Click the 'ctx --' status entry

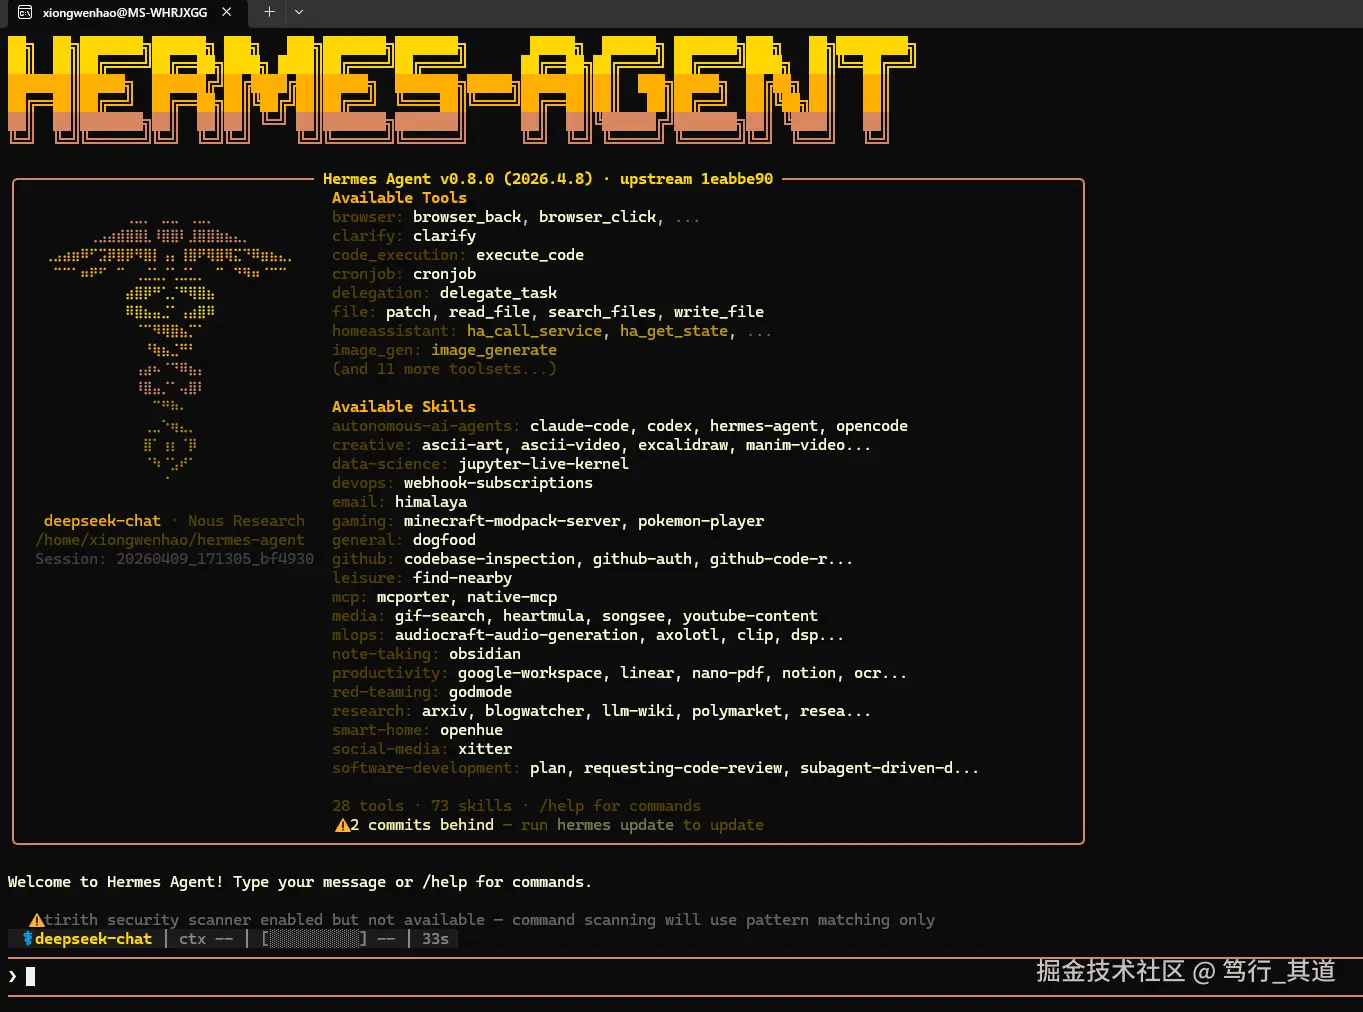pyautogui.click(x=206, y=939)
